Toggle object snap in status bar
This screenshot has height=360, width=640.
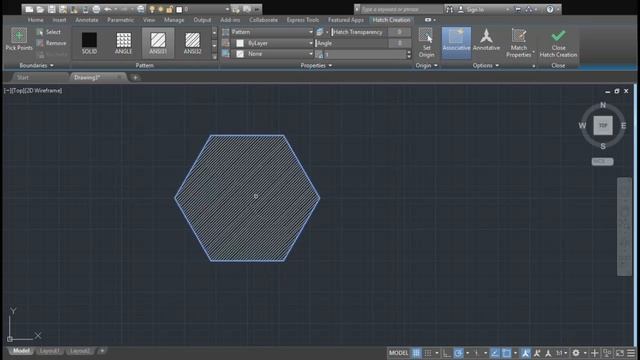click(x=507, y=353)
